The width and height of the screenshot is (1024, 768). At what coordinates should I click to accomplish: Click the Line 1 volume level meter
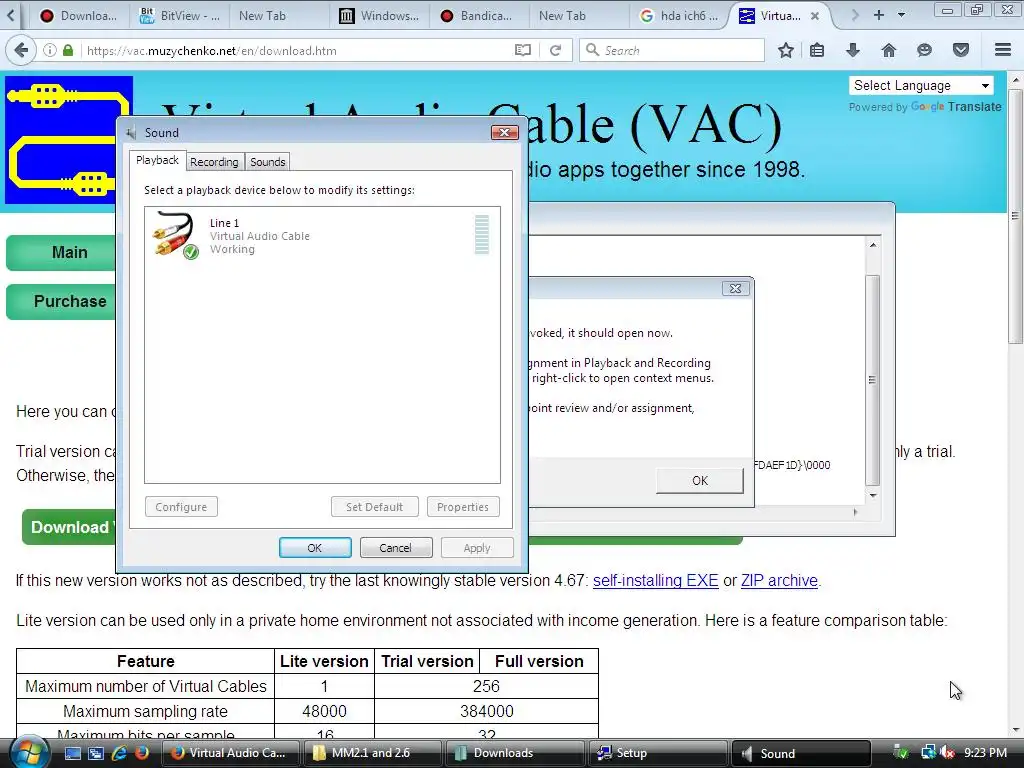click(x=482, y=234)
